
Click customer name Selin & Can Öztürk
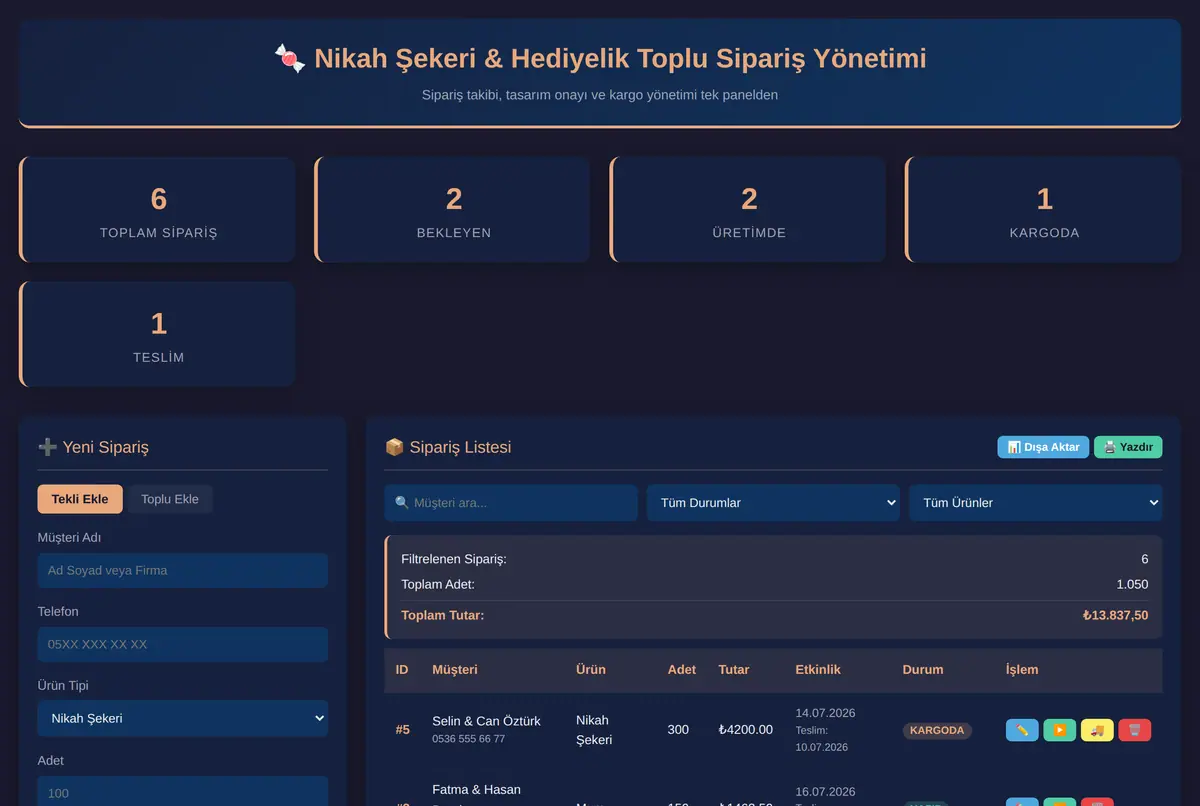[x=486, y=721]
